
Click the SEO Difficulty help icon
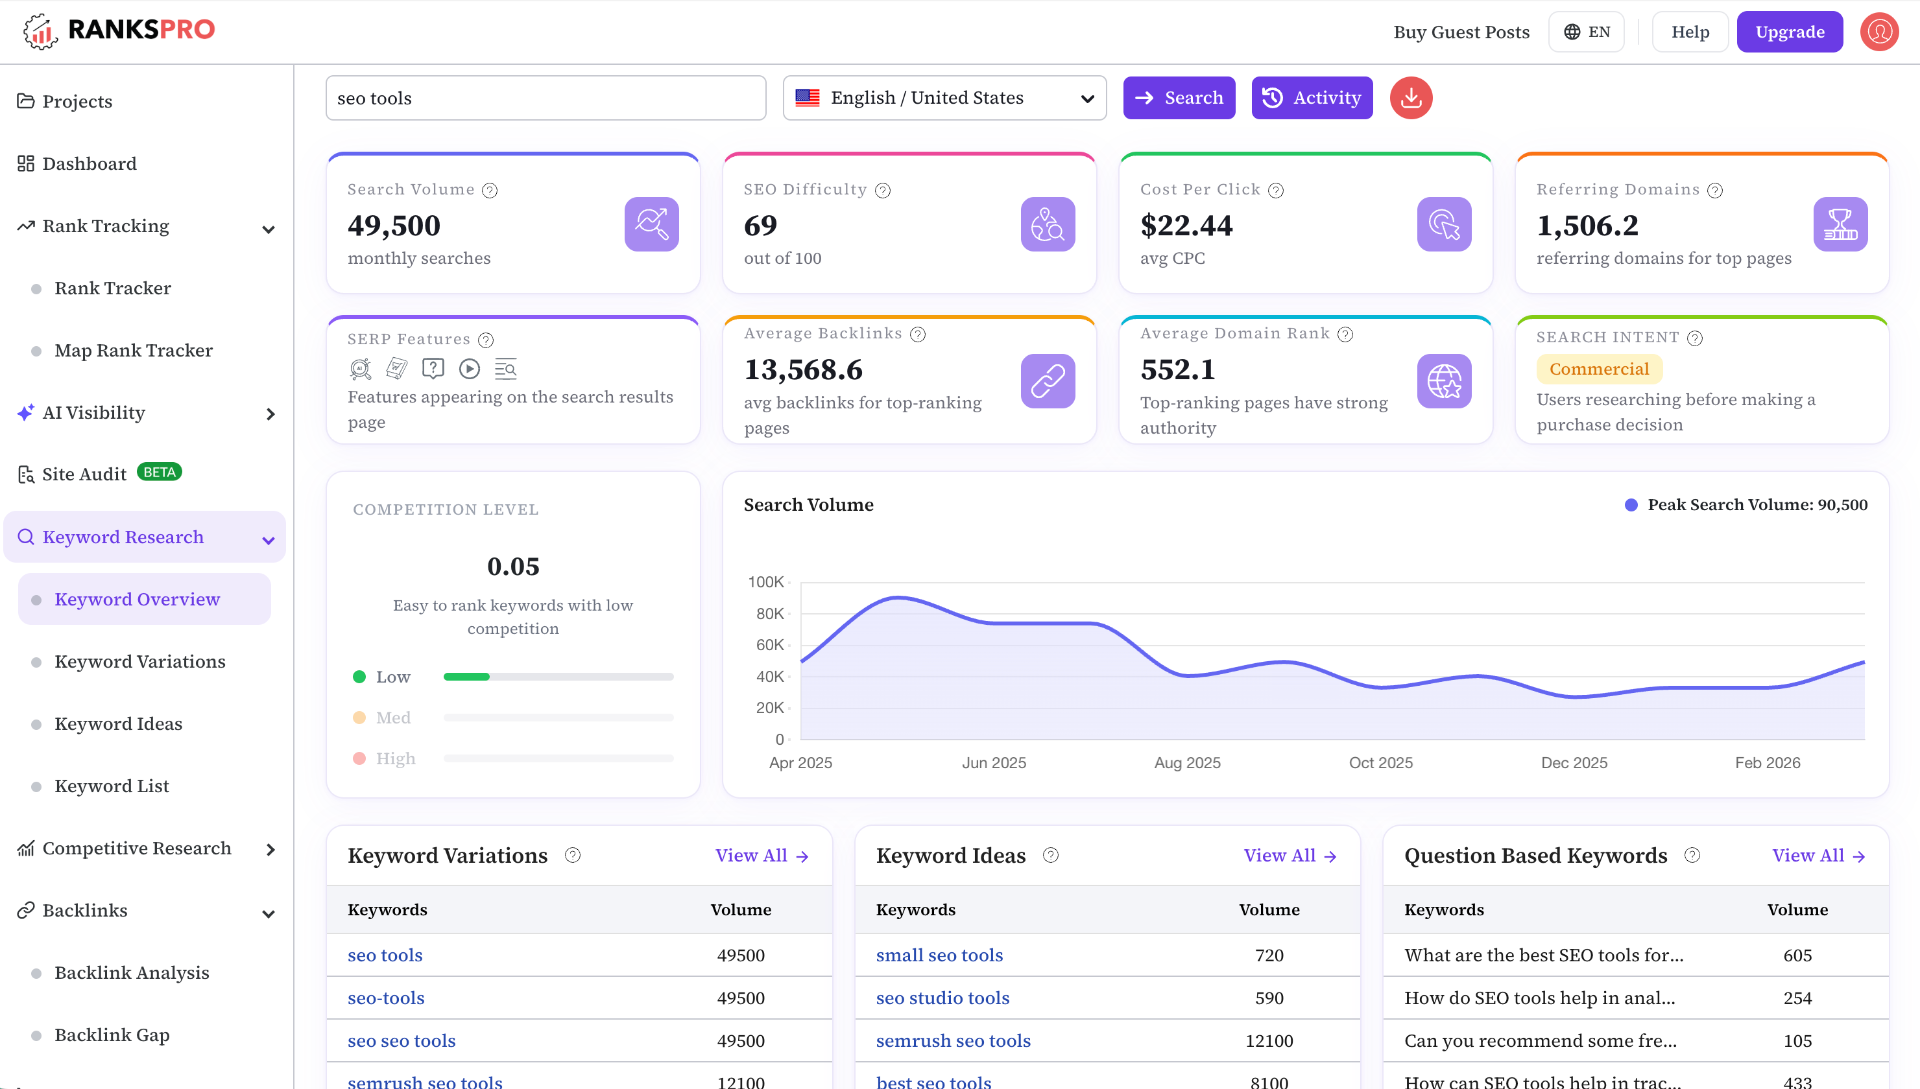tap(883, 190)
